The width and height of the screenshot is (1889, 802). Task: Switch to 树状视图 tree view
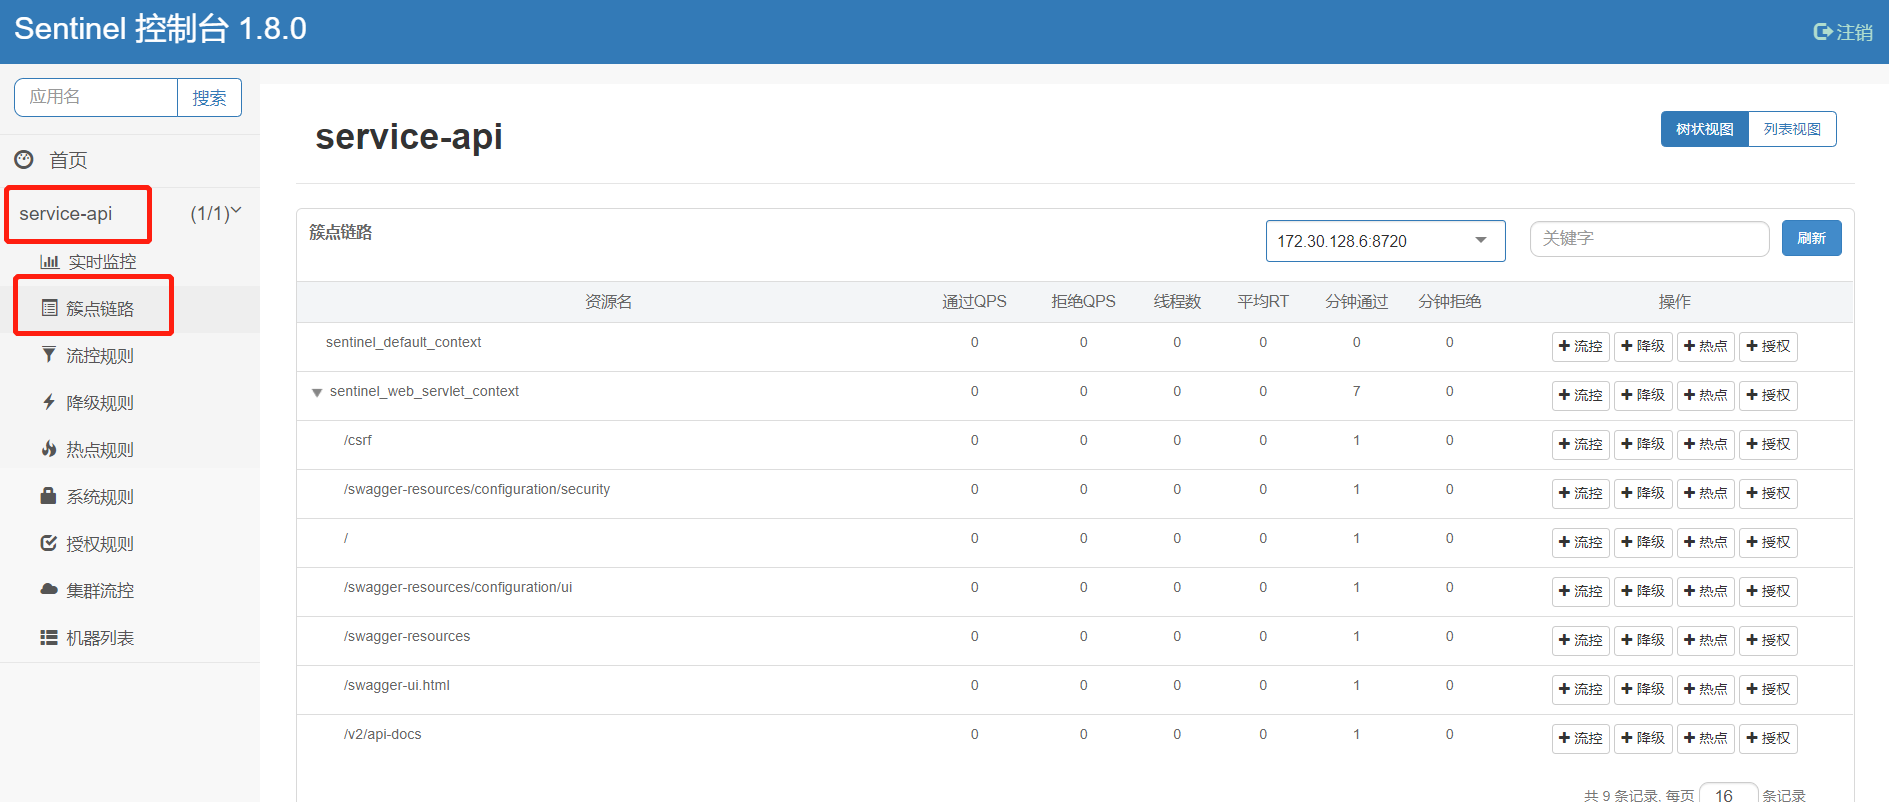pyautogui.click(x=1705, y=129)
